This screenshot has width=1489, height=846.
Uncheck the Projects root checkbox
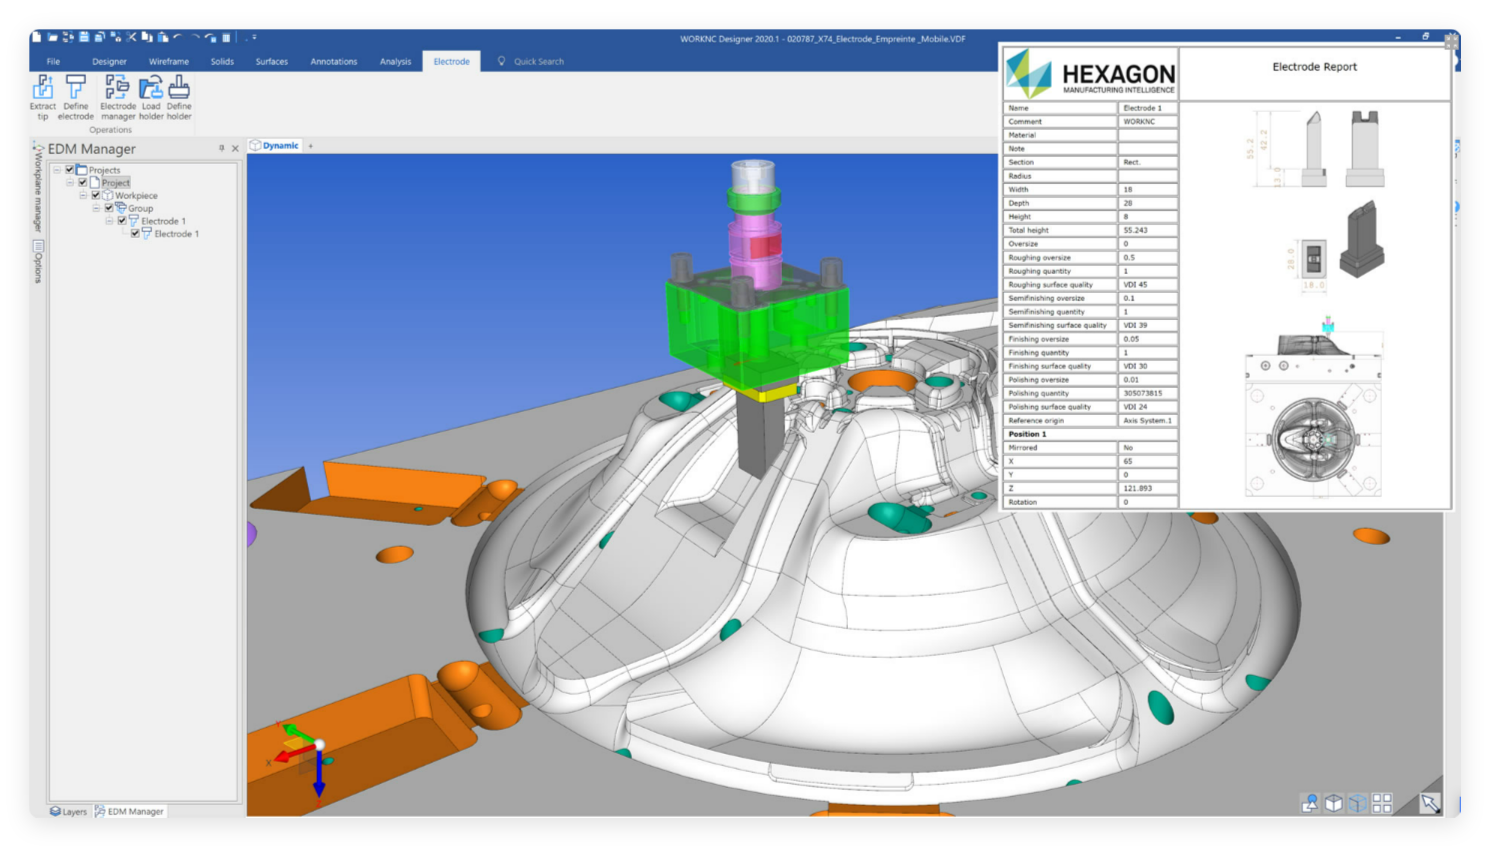point(70,170)
